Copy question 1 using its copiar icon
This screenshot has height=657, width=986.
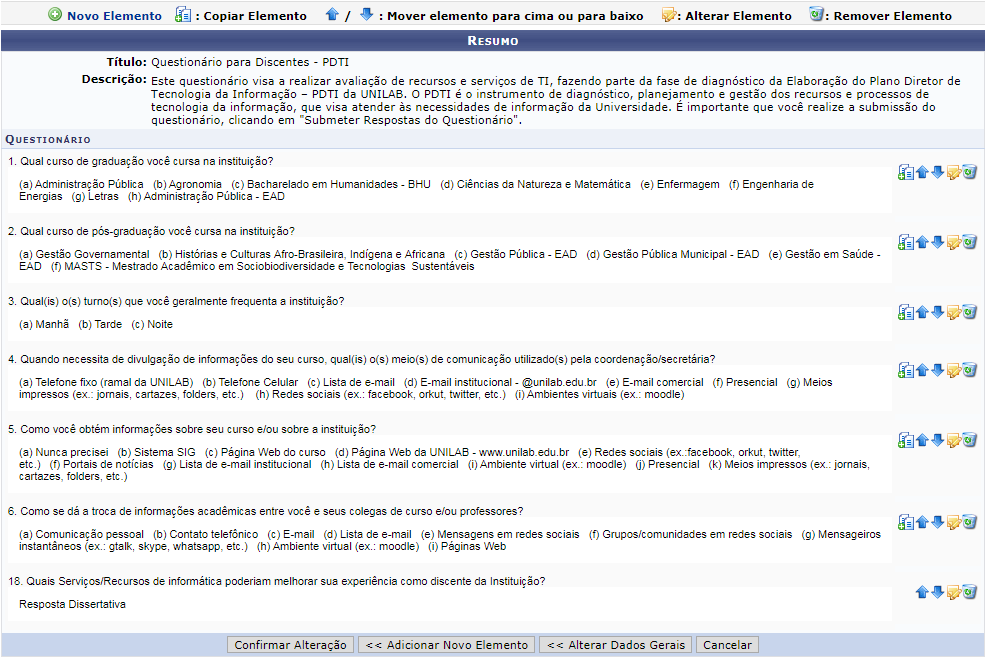point(906,172)
